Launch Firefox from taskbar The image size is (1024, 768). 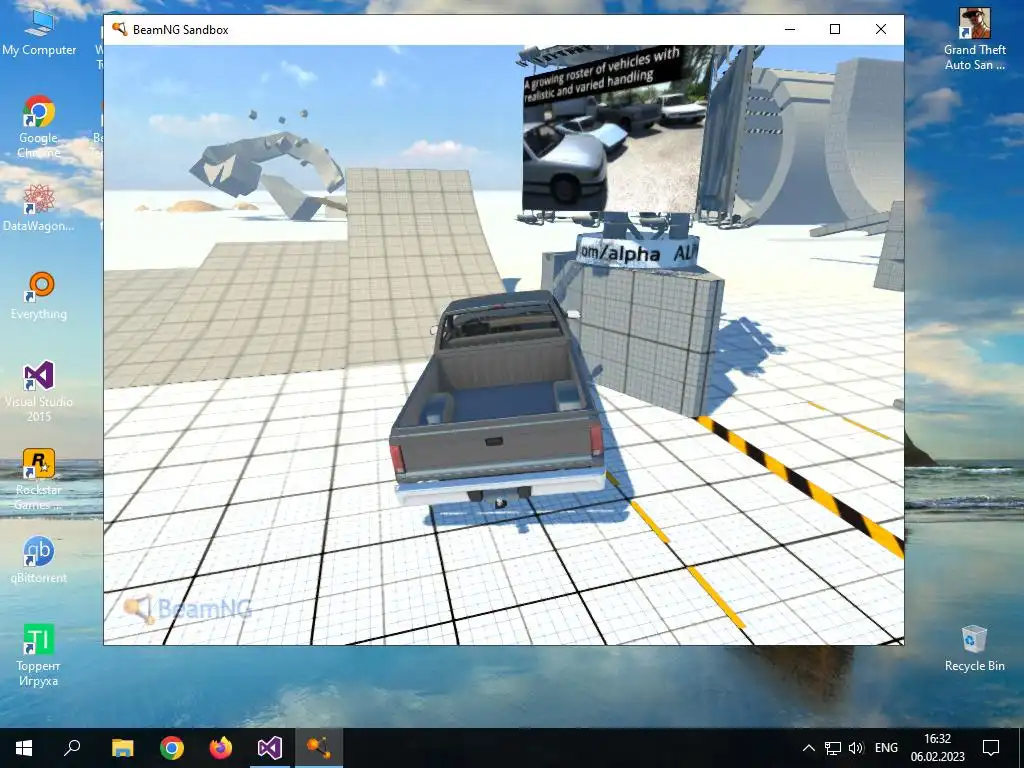221,748
